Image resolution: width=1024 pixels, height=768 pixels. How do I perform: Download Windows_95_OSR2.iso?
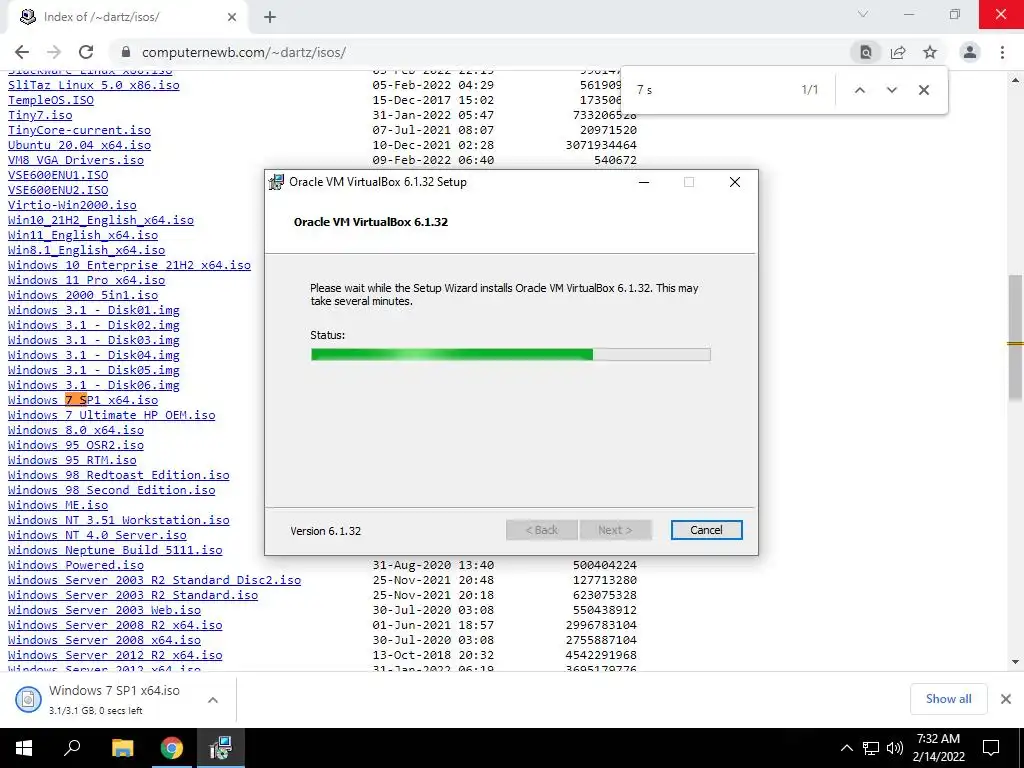coord(76,445)
